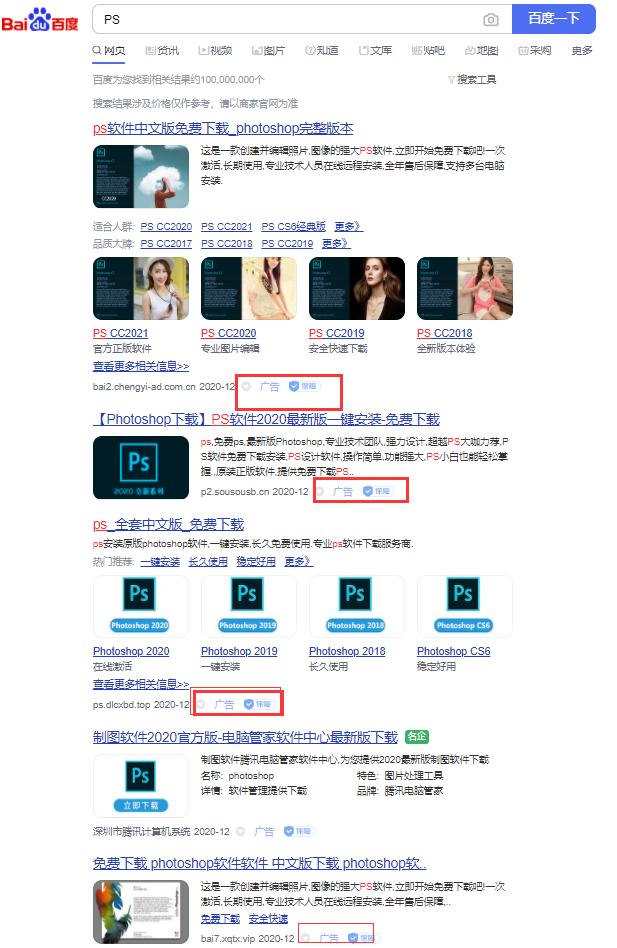Click the PS CC2019 portrait thumbnail
Screen dimensions: 617x948
[356, 289]
